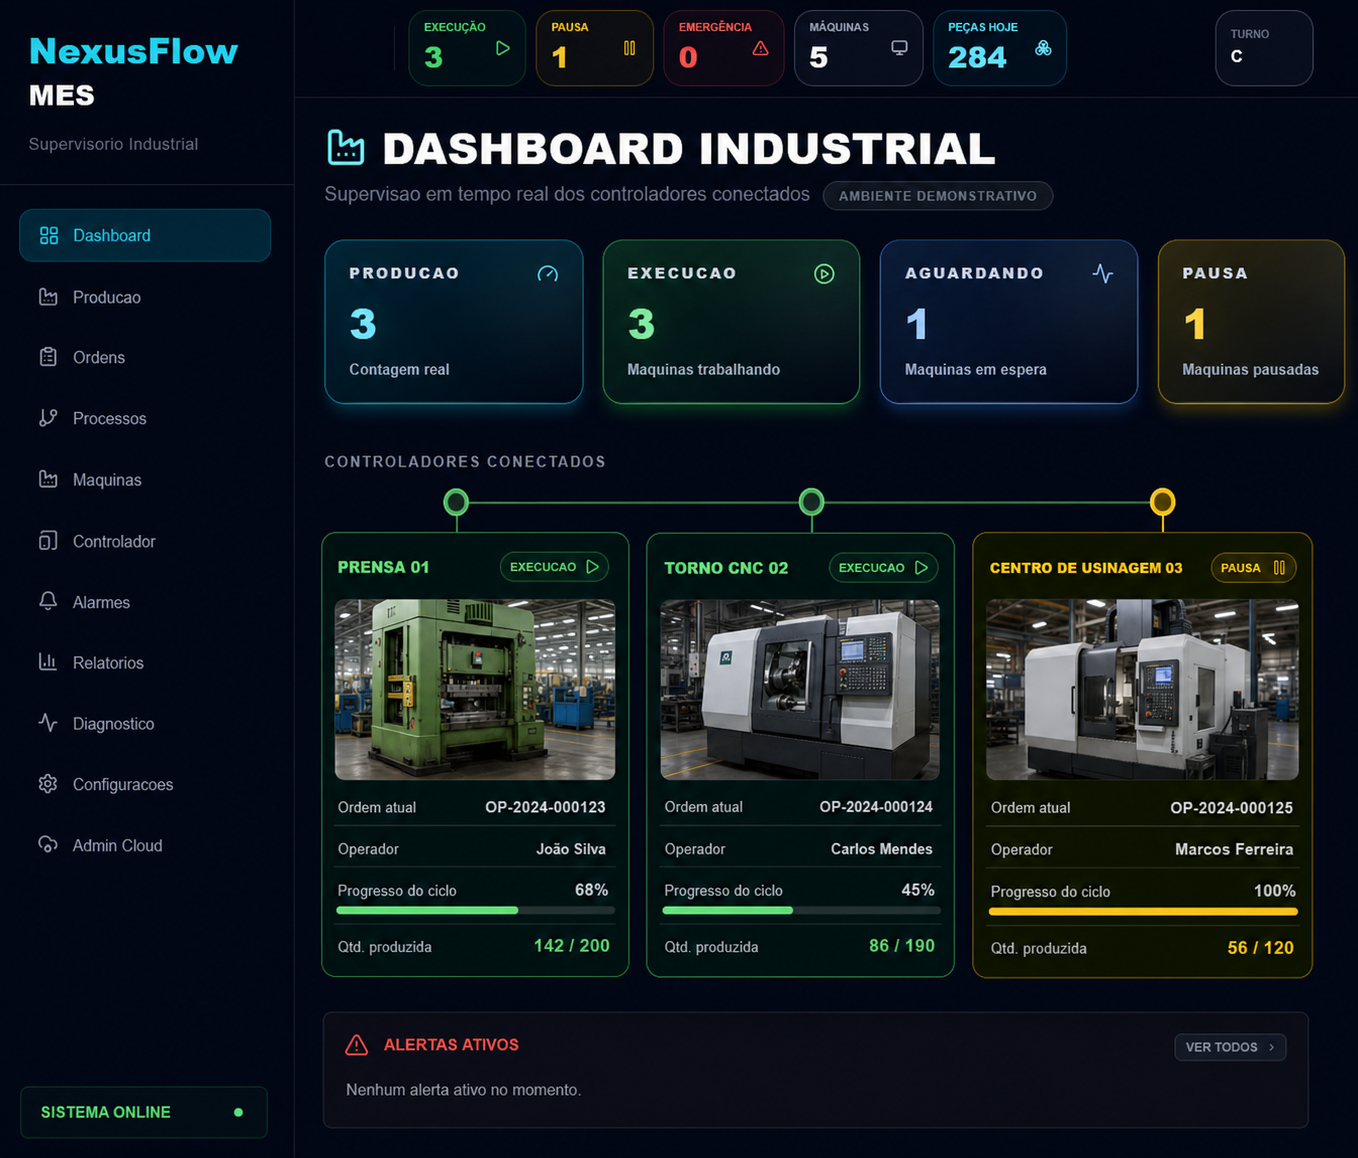Click operator name Carlos Mendes
This screenshot has width=1358, height=1158.
(882, 849)
